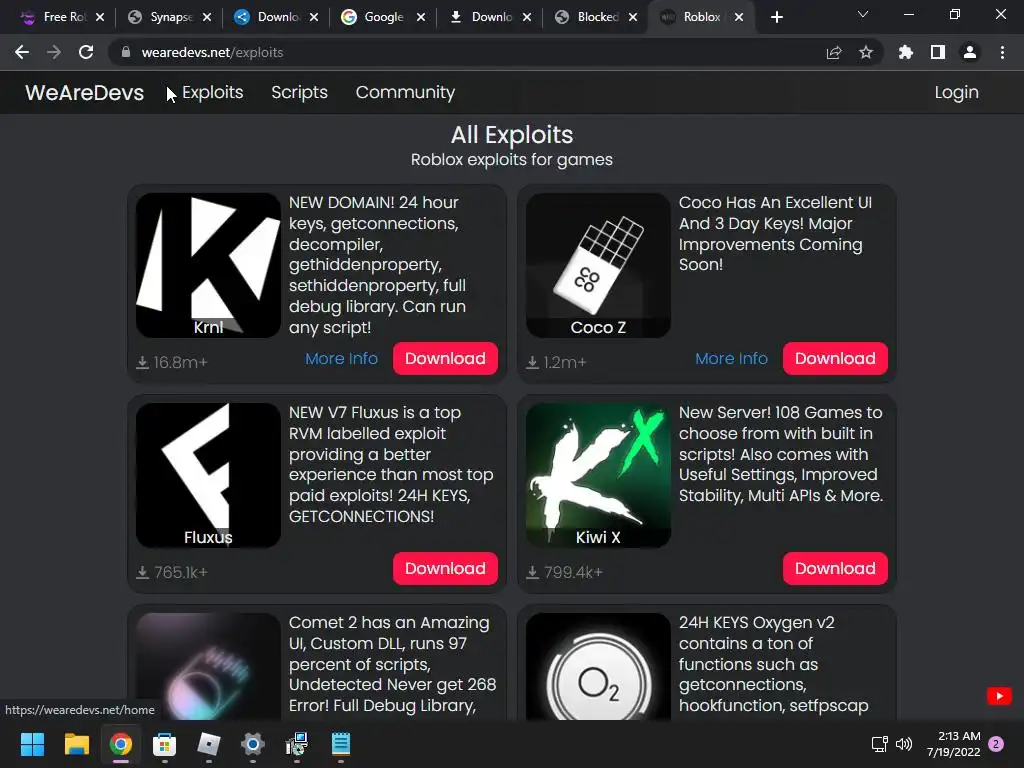The height and width of the screenshot is (768, 1024).
Task: Click the site lock icon in address bar
Action: pyautogui.click(x=126, y=52)
